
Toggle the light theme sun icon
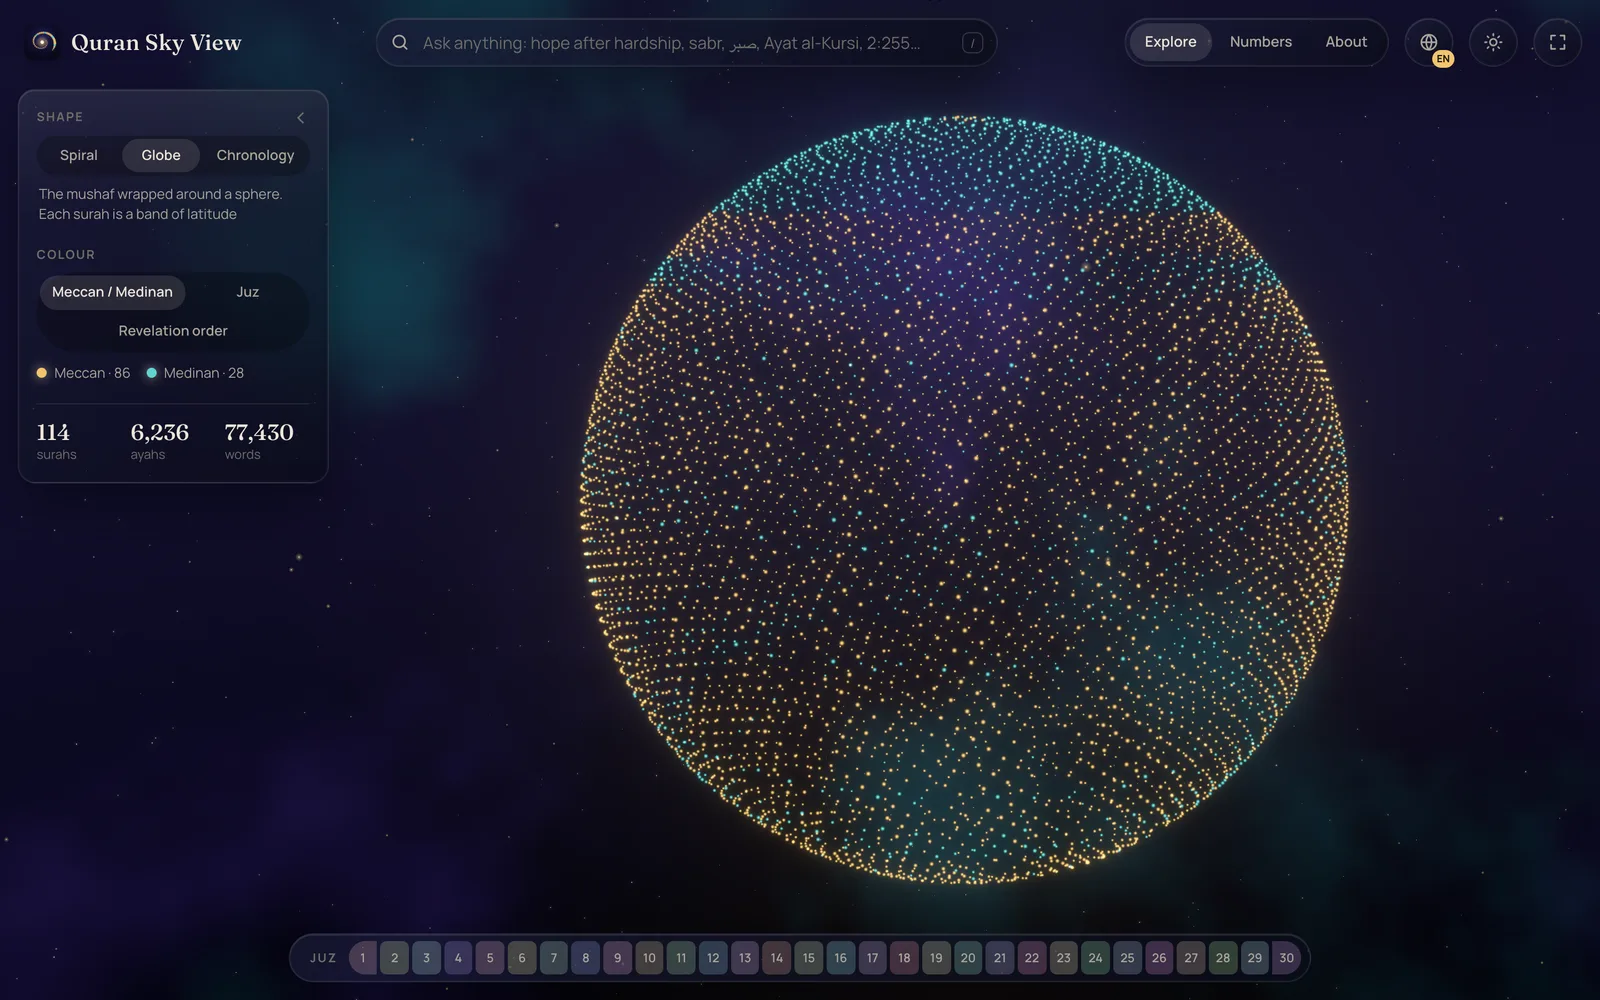click(1493, 43)
